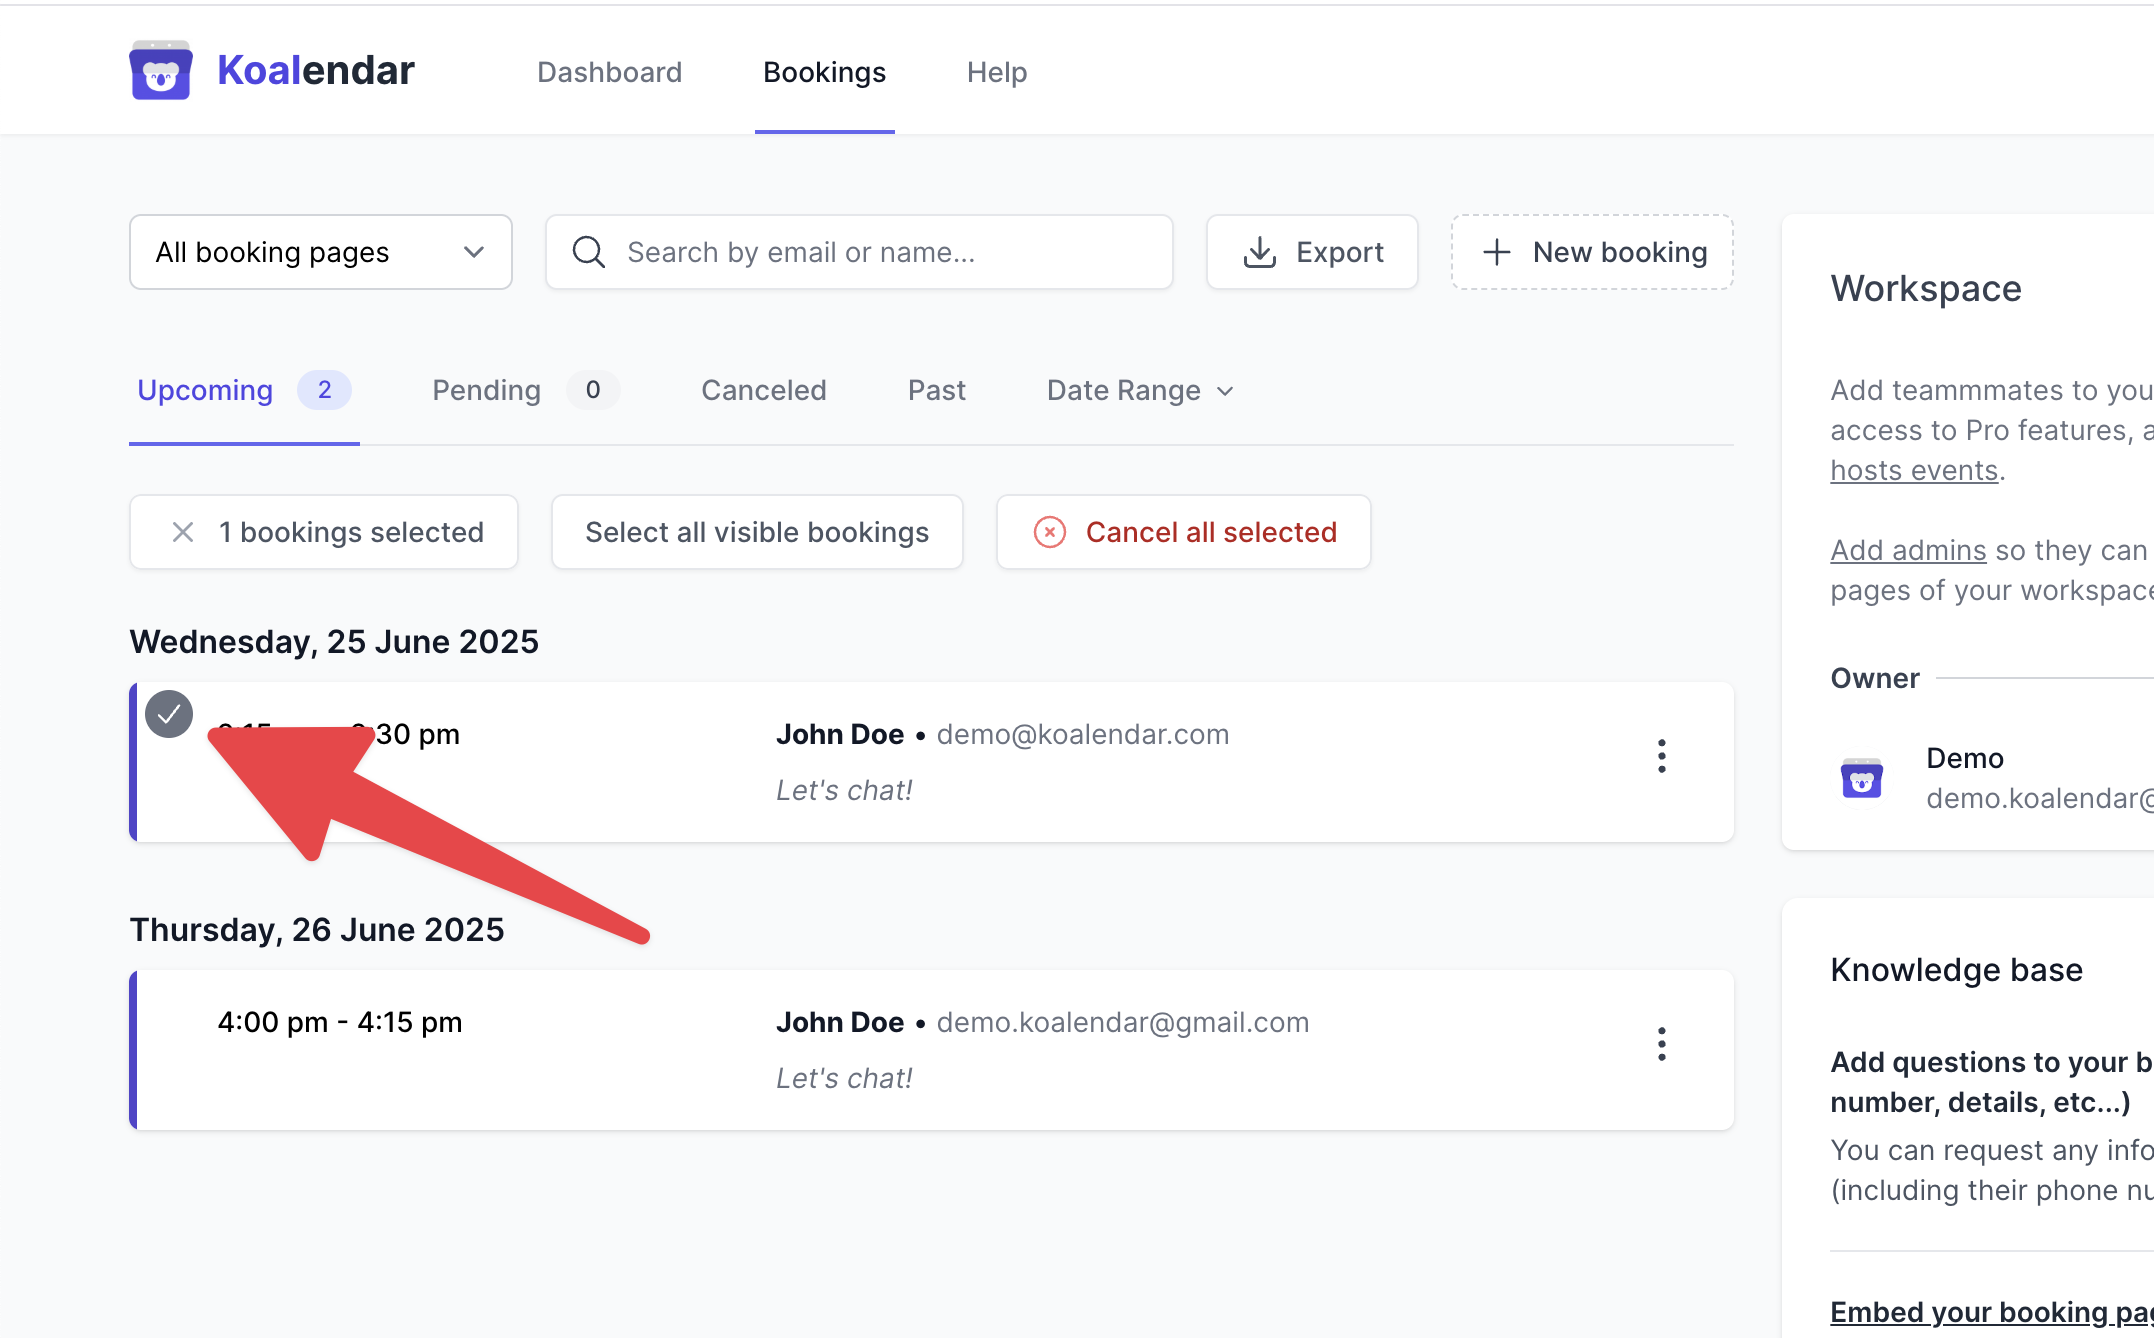The width and height of the screenshot is (2154, 1338).
Task: Click the Let's chat! label in Wednesday booking
Action: click(x=844, y=790)
